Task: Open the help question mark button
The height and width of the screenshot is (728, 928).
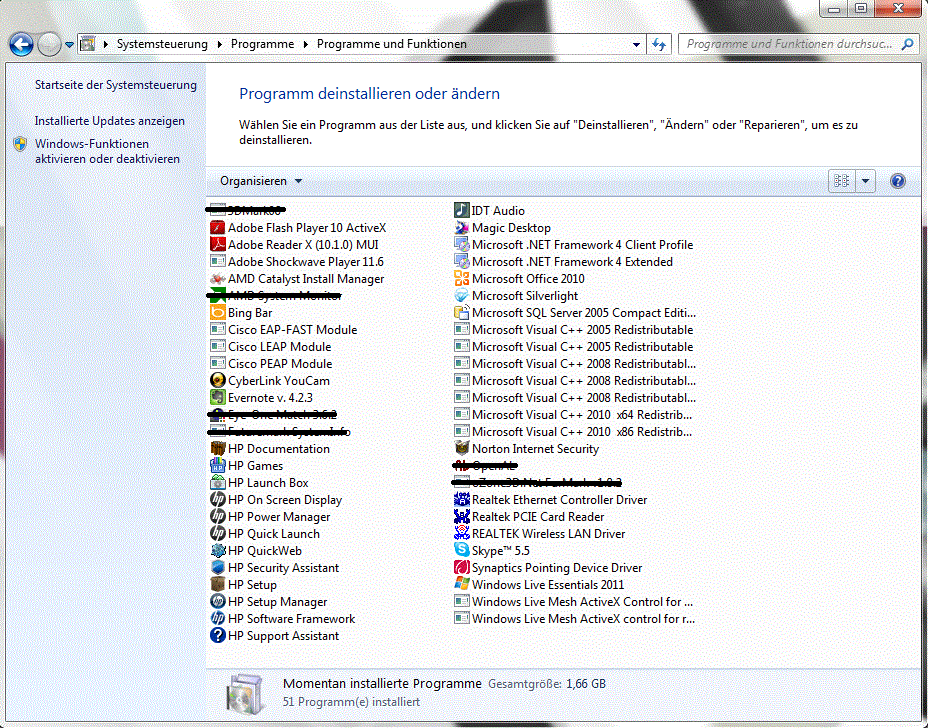Action: click(x=898, y=181)
